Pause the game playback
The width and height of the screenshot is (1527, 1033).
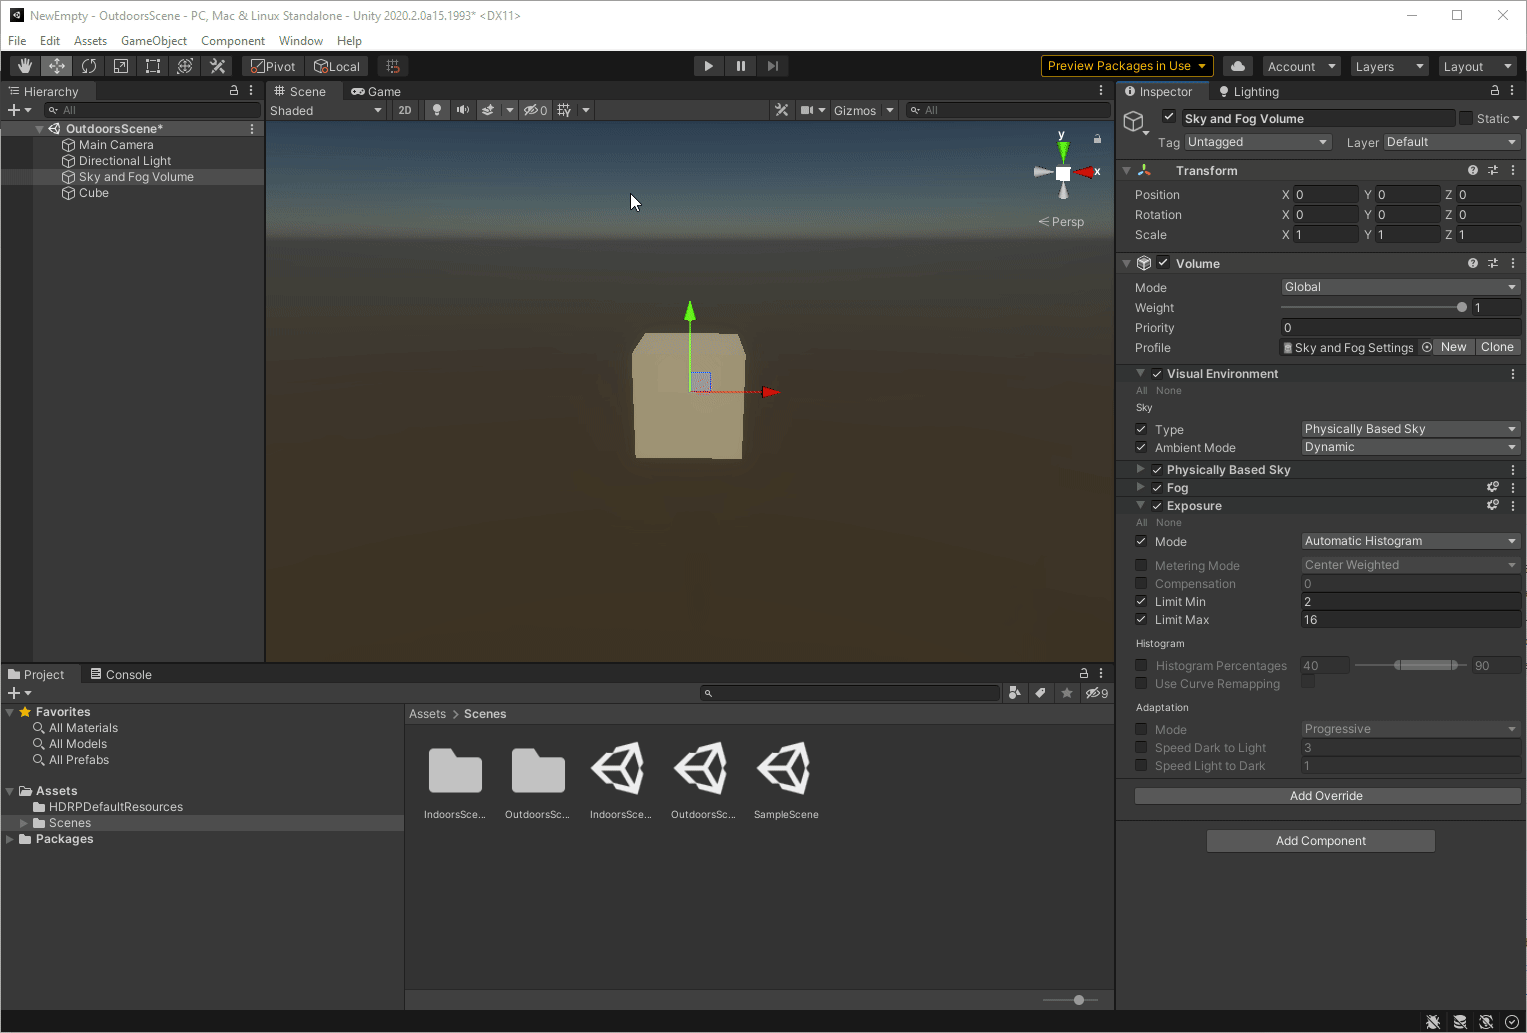(x=741, y=66)
